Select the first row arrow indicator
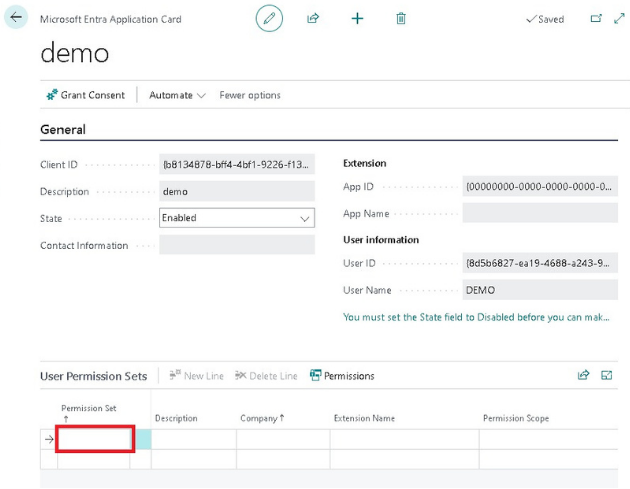This screenshot has height=489, width=630. (49, 439)
